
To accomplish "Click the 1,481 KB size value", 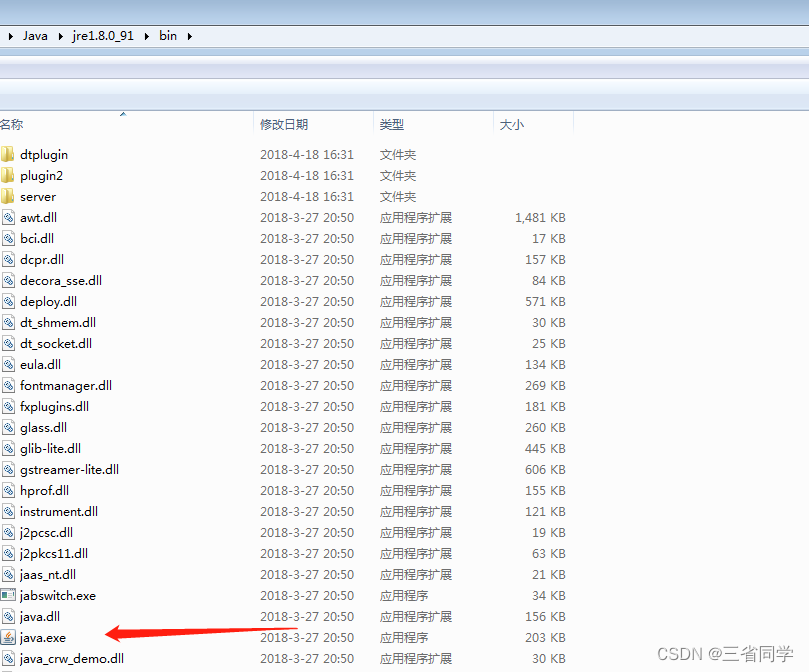I will [540, 217].
